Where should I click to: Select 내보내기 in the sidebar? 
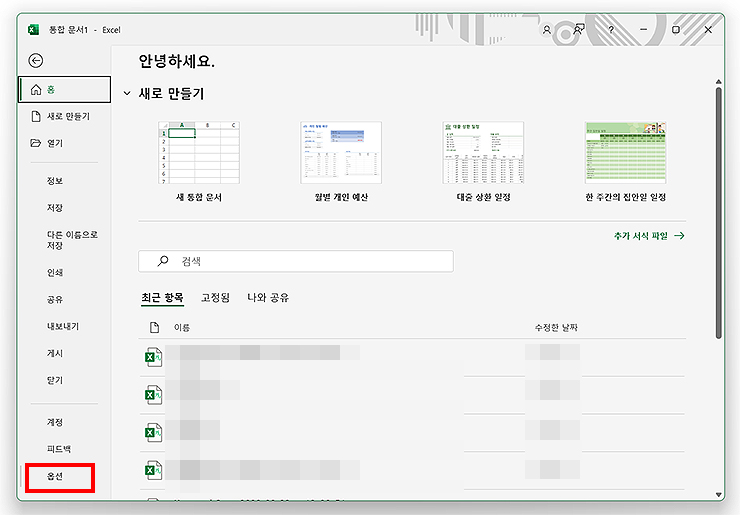point(63,326)
